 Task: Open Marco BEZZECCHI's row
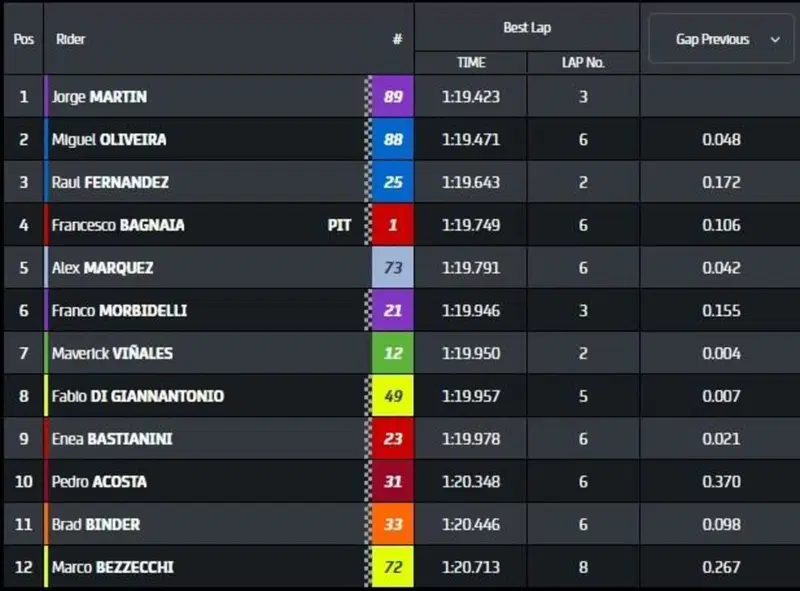402,567
